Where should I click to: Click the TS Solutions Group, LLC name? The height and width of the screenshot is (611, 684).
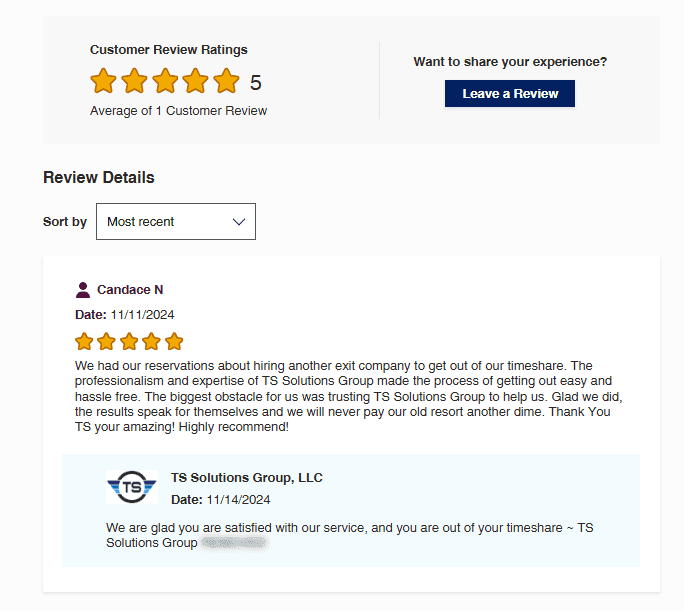[247, 478]
